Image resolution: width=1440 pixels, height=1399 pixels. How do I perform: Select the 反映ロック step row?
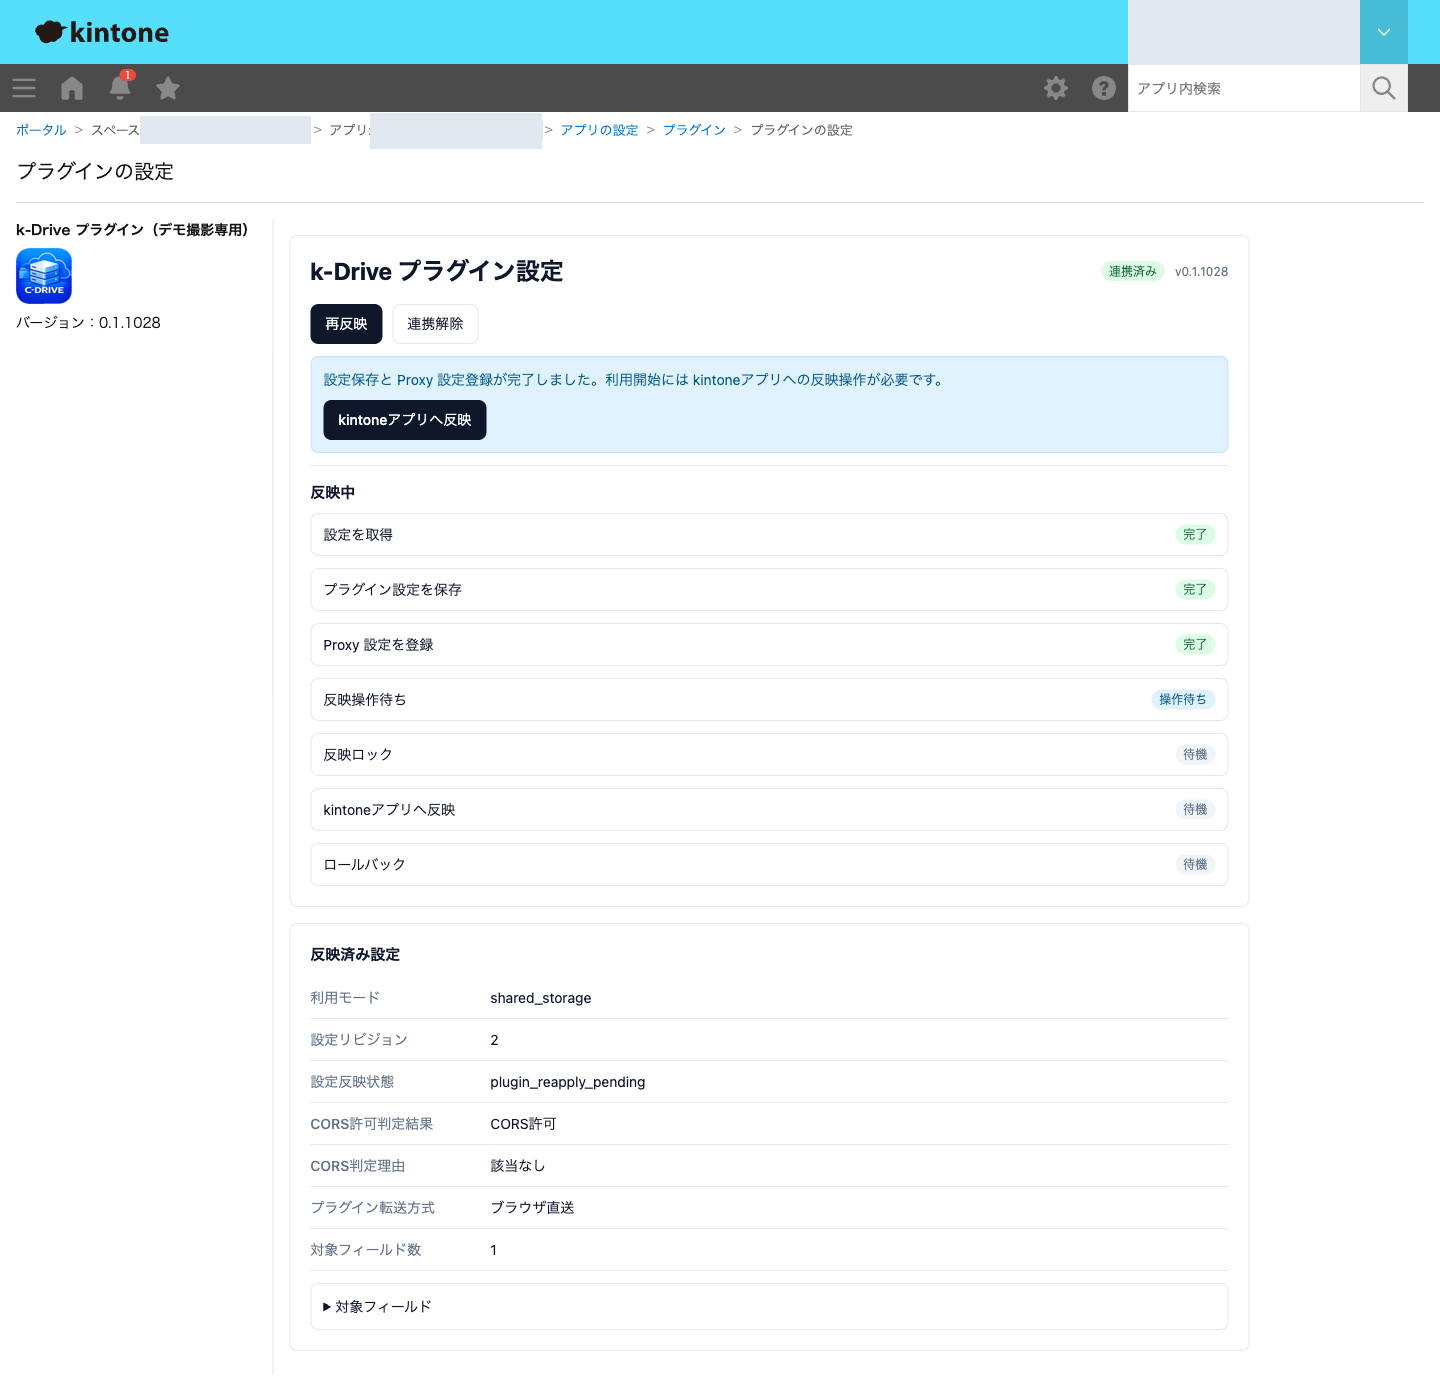pos(769,755)
